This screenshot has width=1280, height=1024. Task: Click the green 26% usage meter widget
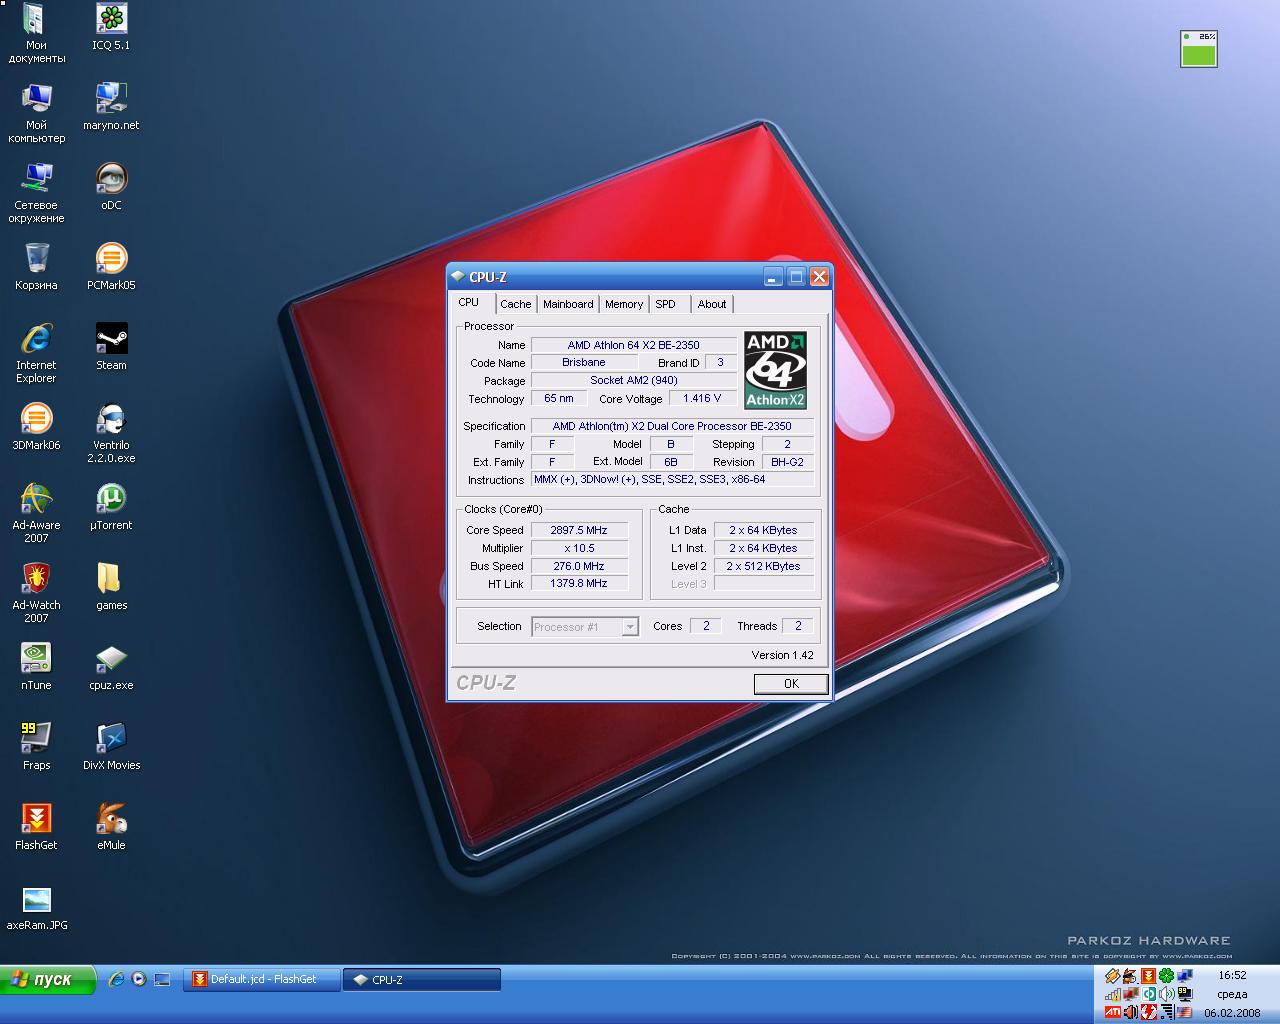pos(1199,49)
